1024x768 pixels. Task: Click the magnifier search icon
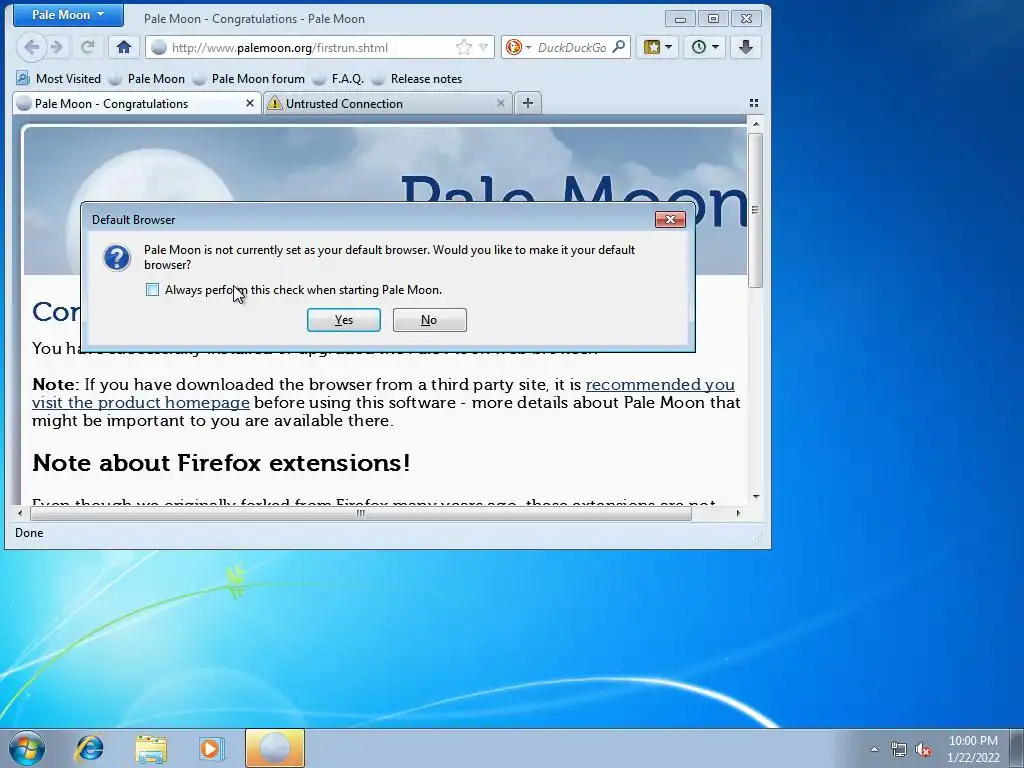pos(618,47)
